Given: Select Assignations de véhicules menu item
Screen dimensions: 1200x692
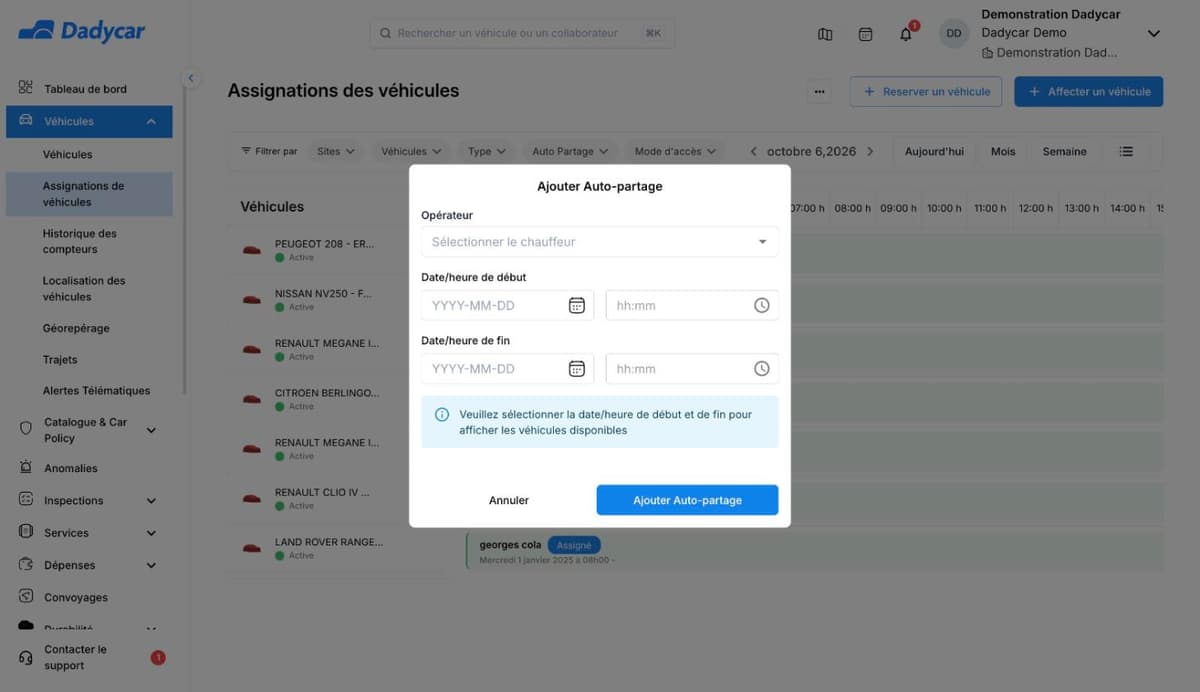Looking at the screenshot, I should point(89,194).
